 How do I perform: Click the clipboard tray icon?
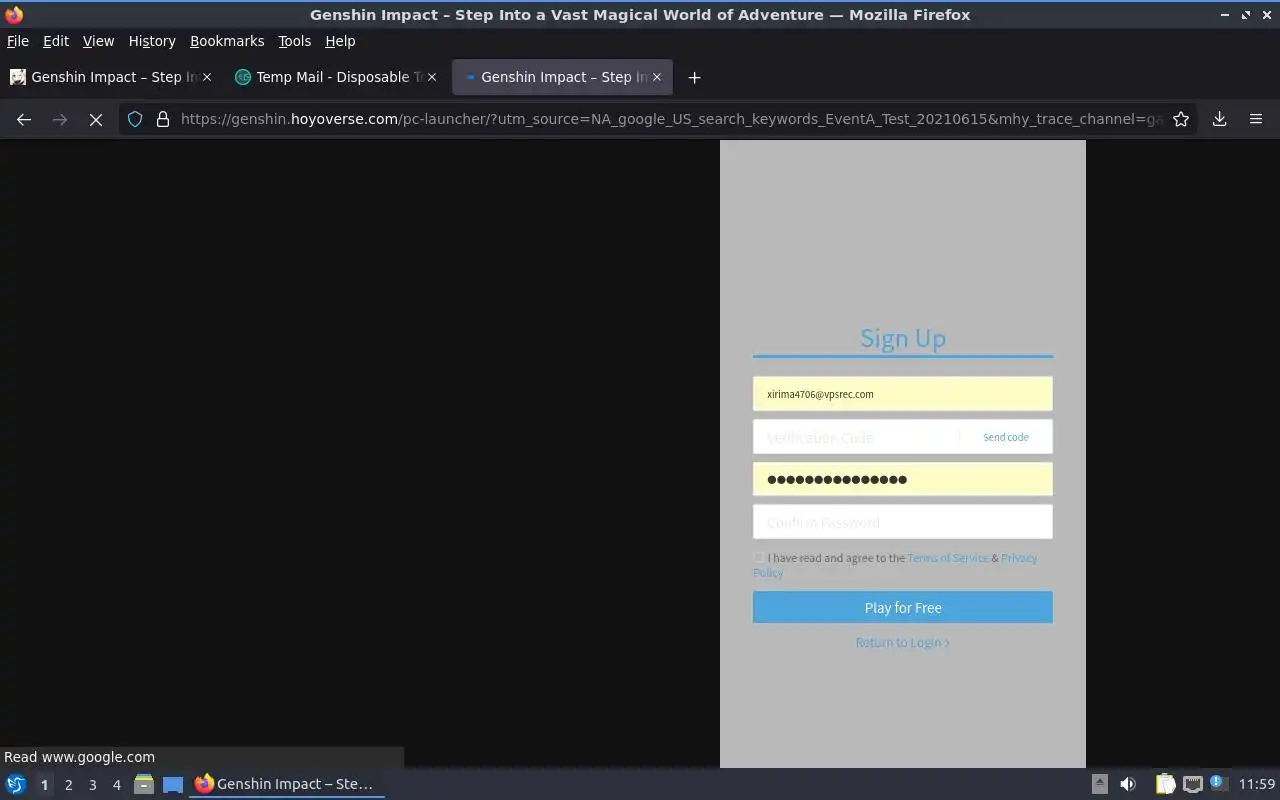tap(1165, 784)
